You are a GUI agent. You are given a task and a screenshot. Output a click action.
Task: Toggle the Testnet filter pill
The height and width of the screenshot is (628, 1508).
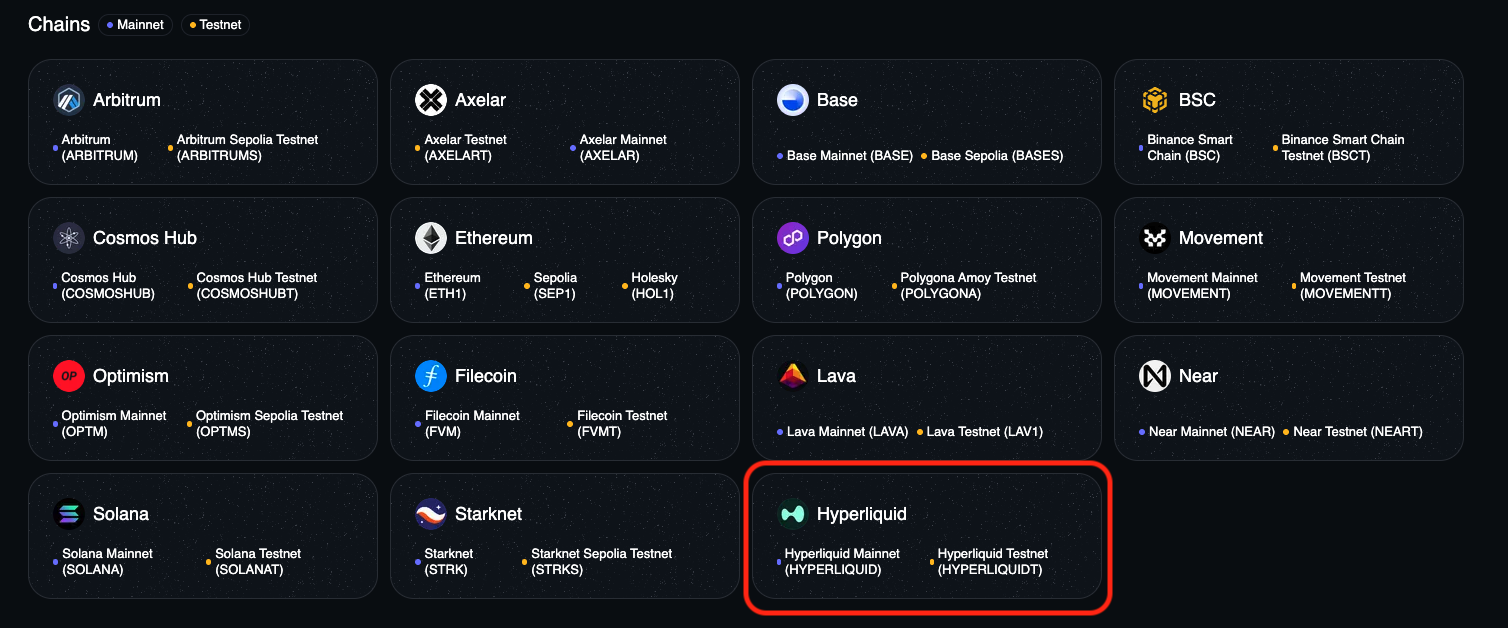point(215,25)
